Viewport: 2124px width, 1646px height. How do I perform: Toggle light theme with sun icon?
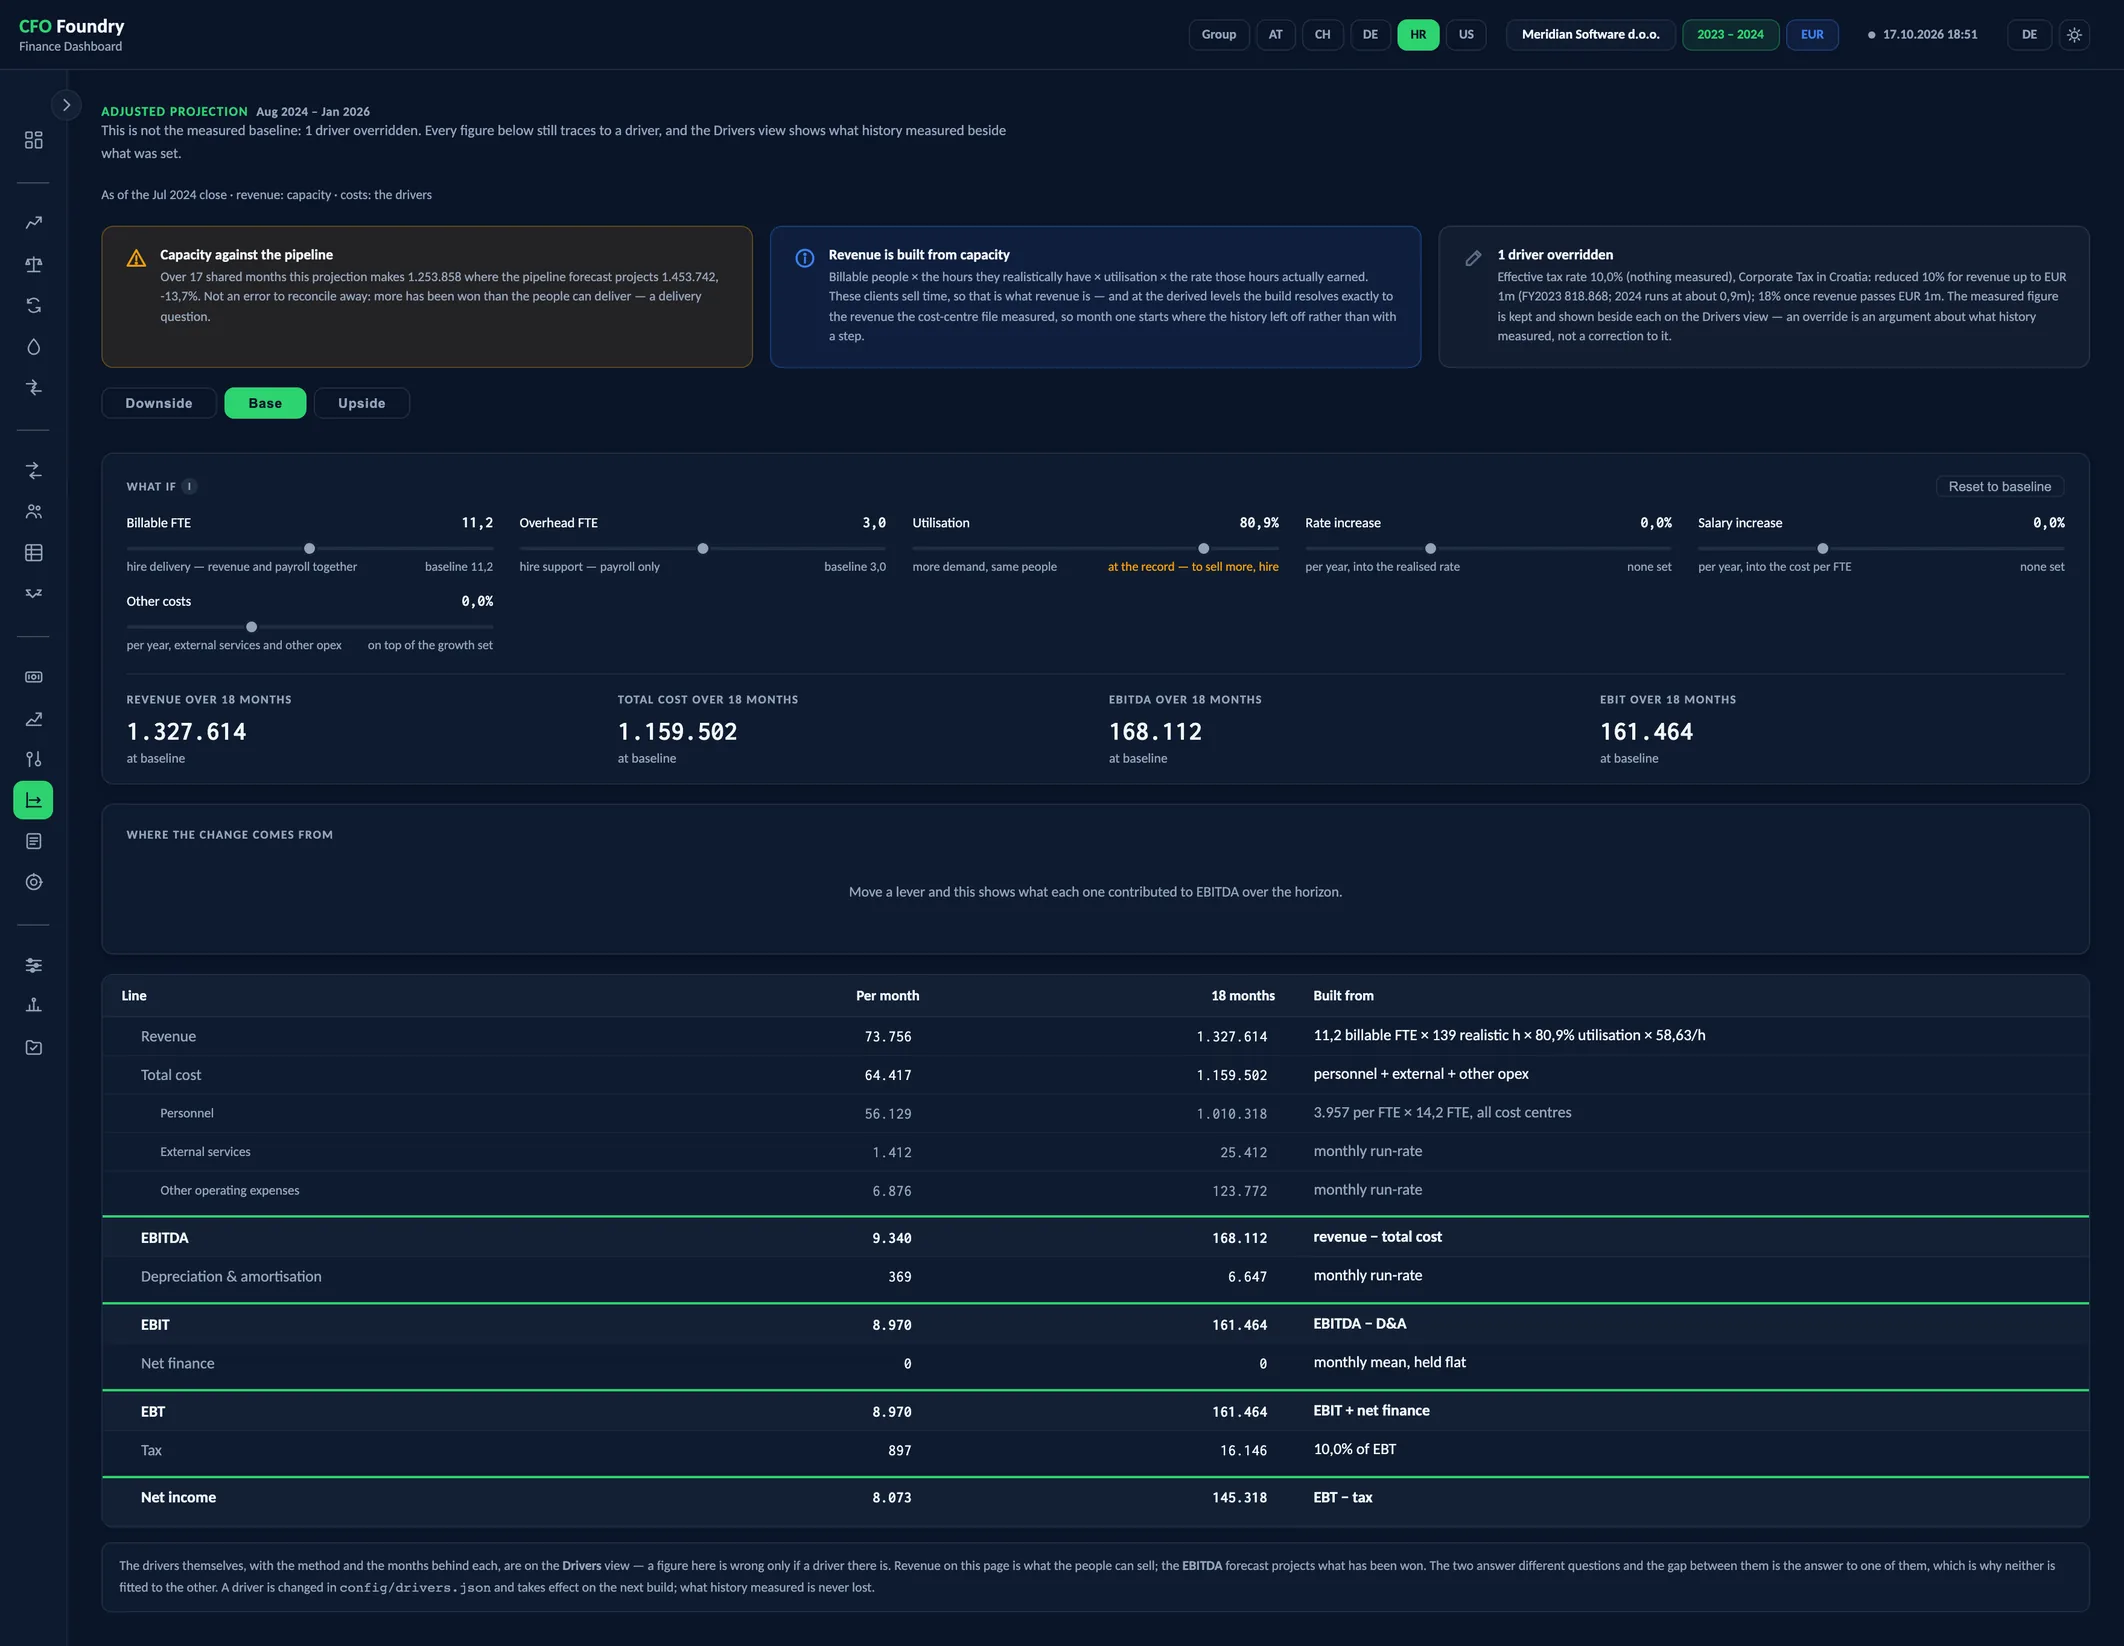2075,35
